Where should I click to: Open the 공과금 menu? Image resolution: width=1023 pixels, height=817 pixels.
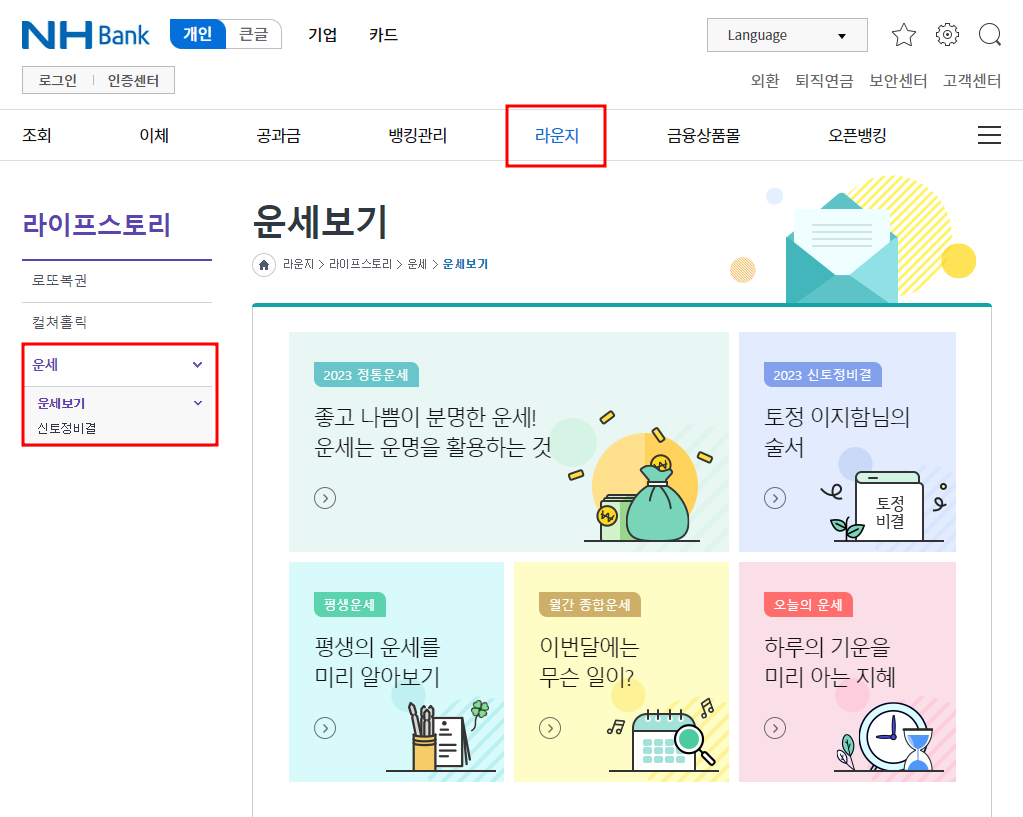[x=279, y=135]
